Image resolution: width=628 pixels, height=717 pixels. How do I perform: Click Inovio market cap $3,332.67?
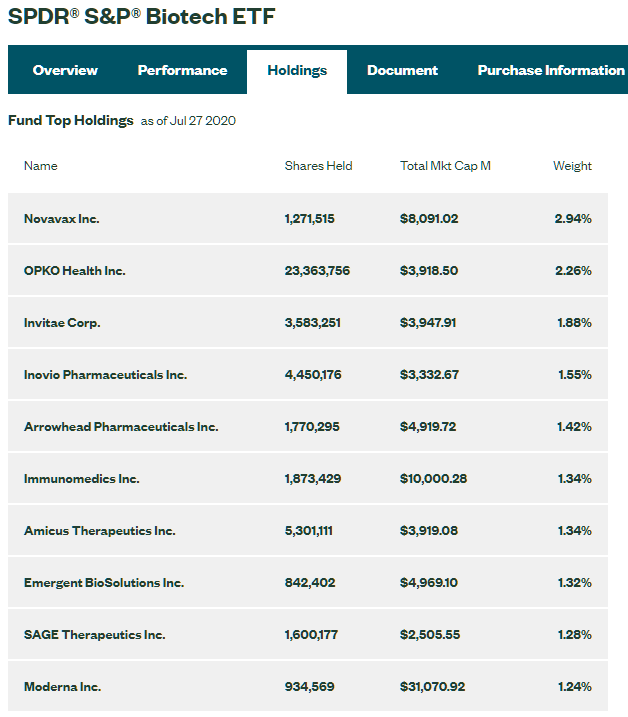pyautogui.click(x=429, y=375)
